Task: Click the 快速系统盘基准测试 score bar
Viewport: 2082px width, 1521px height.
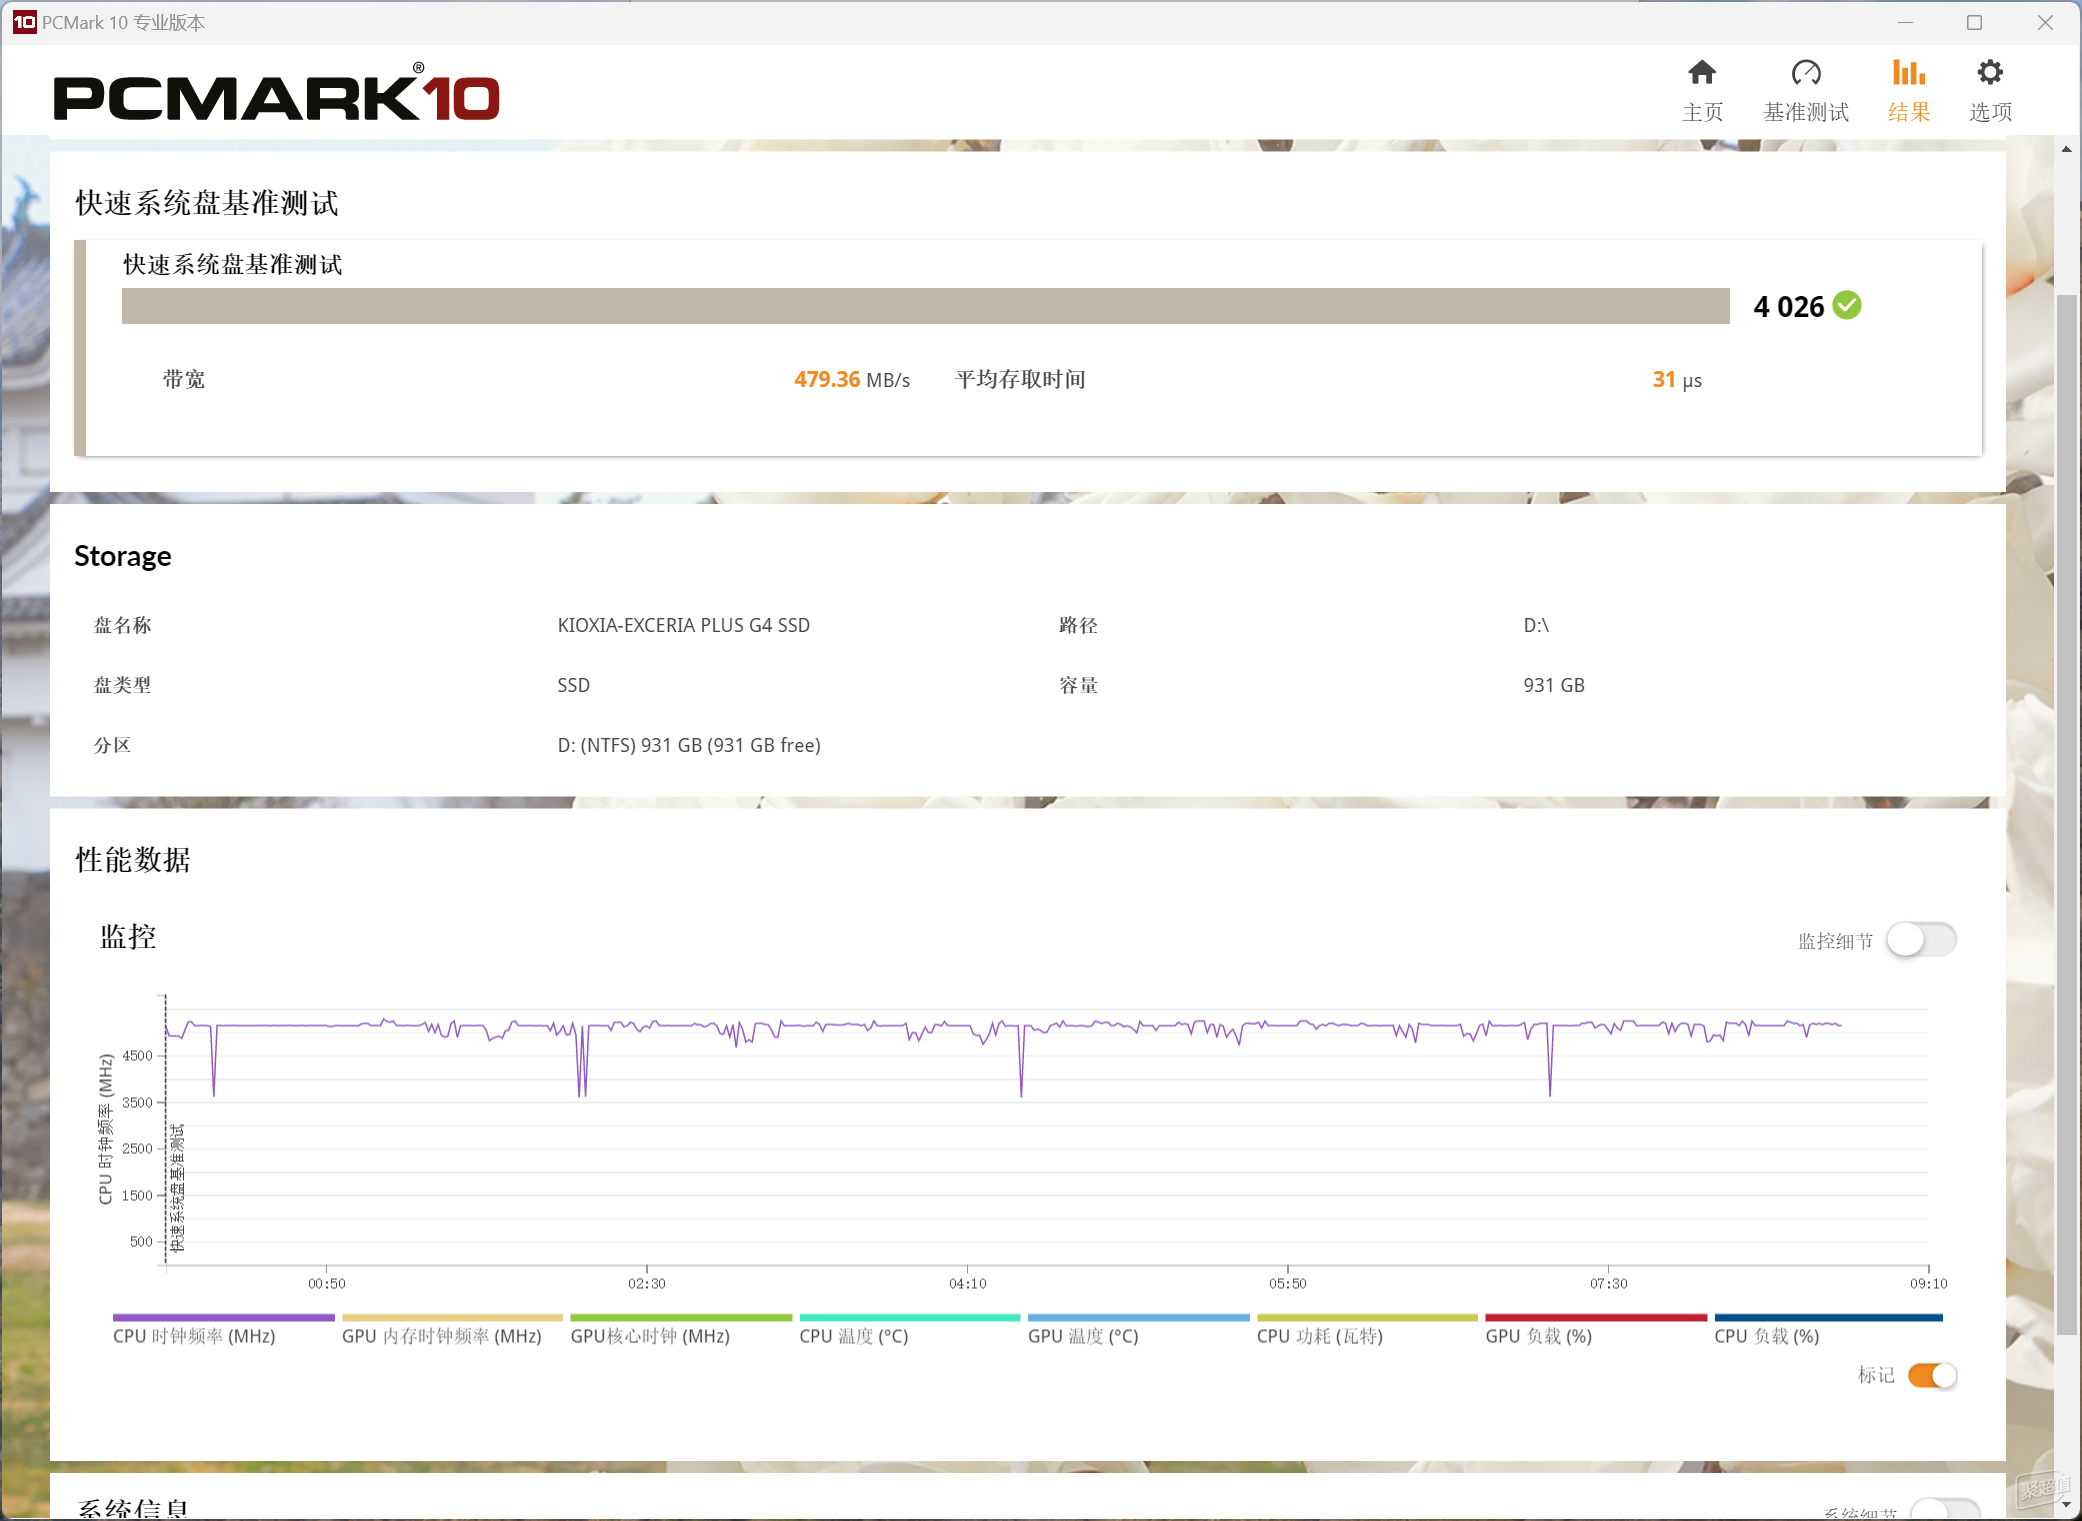Action: pos(925,306)
